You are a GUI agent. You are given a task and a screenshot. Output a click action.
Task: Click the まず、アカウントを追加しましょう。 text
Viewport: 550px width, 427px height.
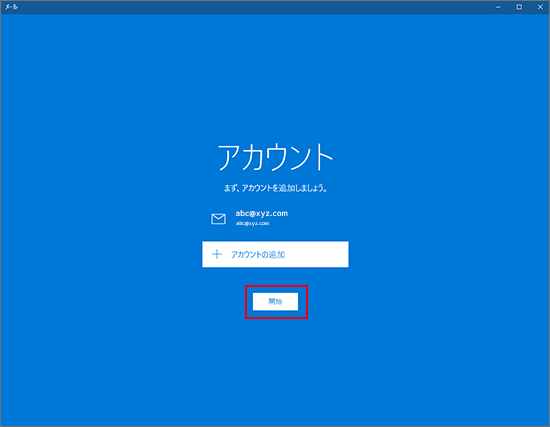point(275,188)
